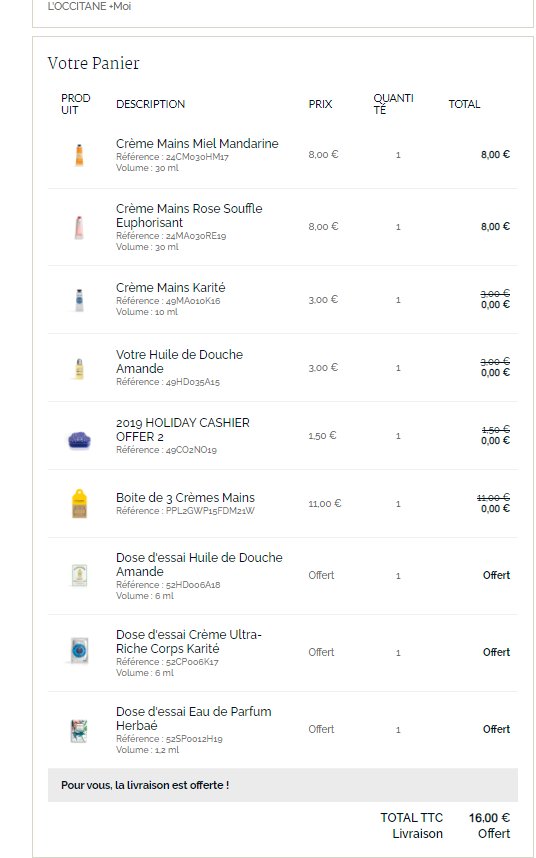Click the pink Rose Souffle hand cream image
The height and width of the screenshot is (858, 536).
coord(79,227)
